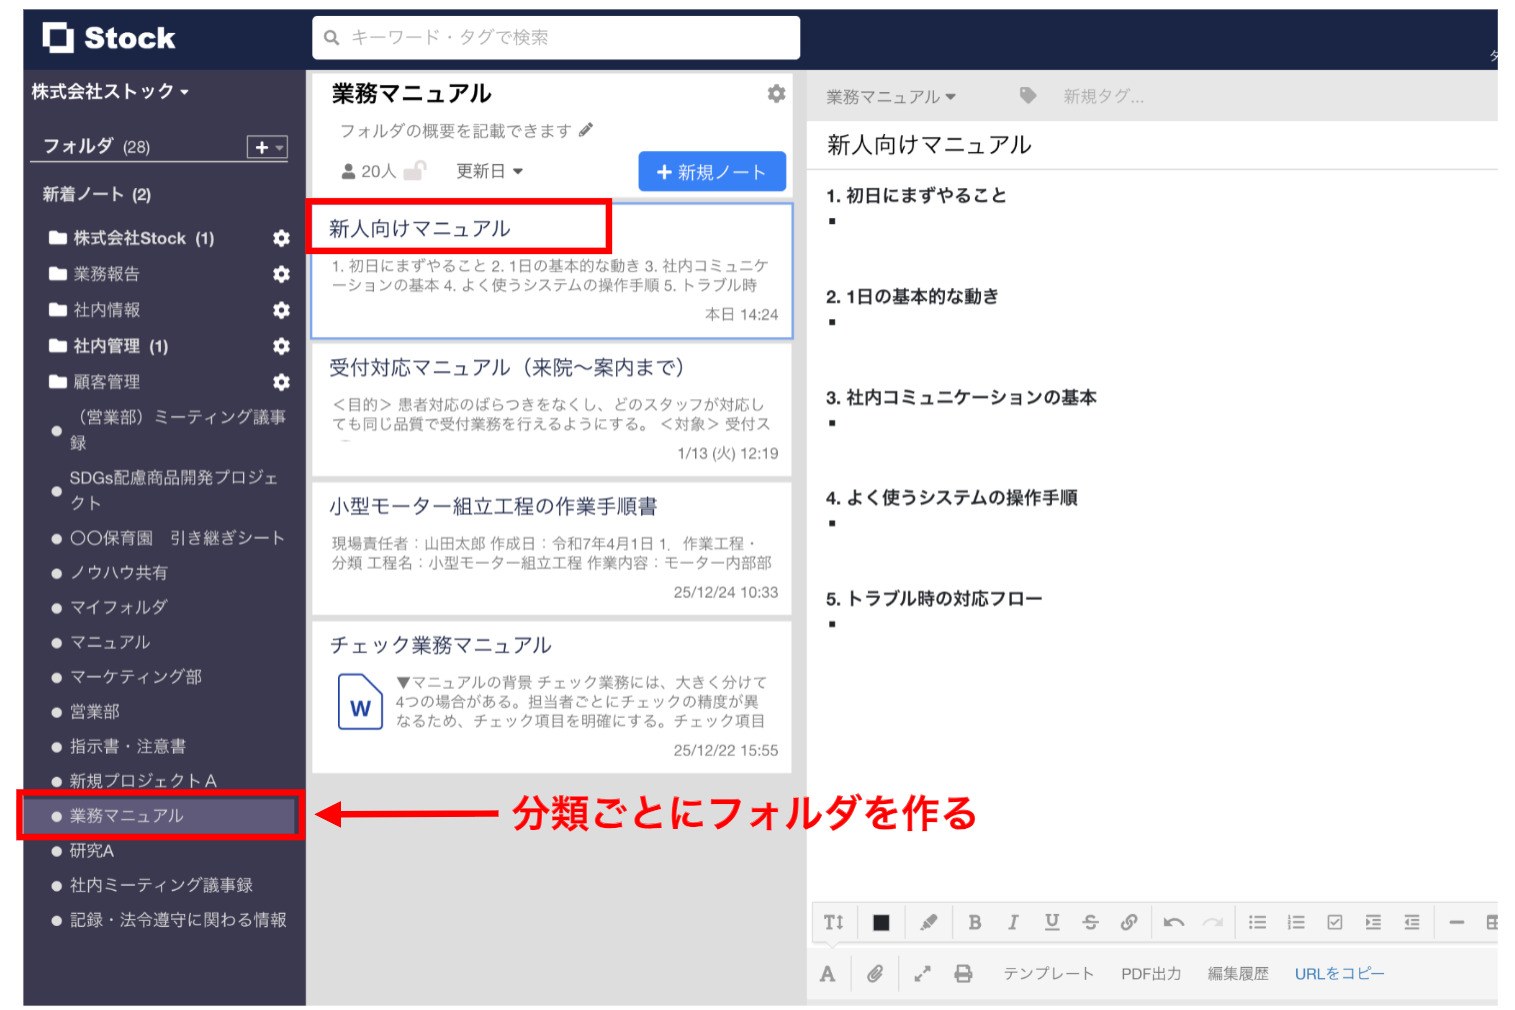Toggle italic formatting
The image size is (1515, 1010).
point(1012,922)
